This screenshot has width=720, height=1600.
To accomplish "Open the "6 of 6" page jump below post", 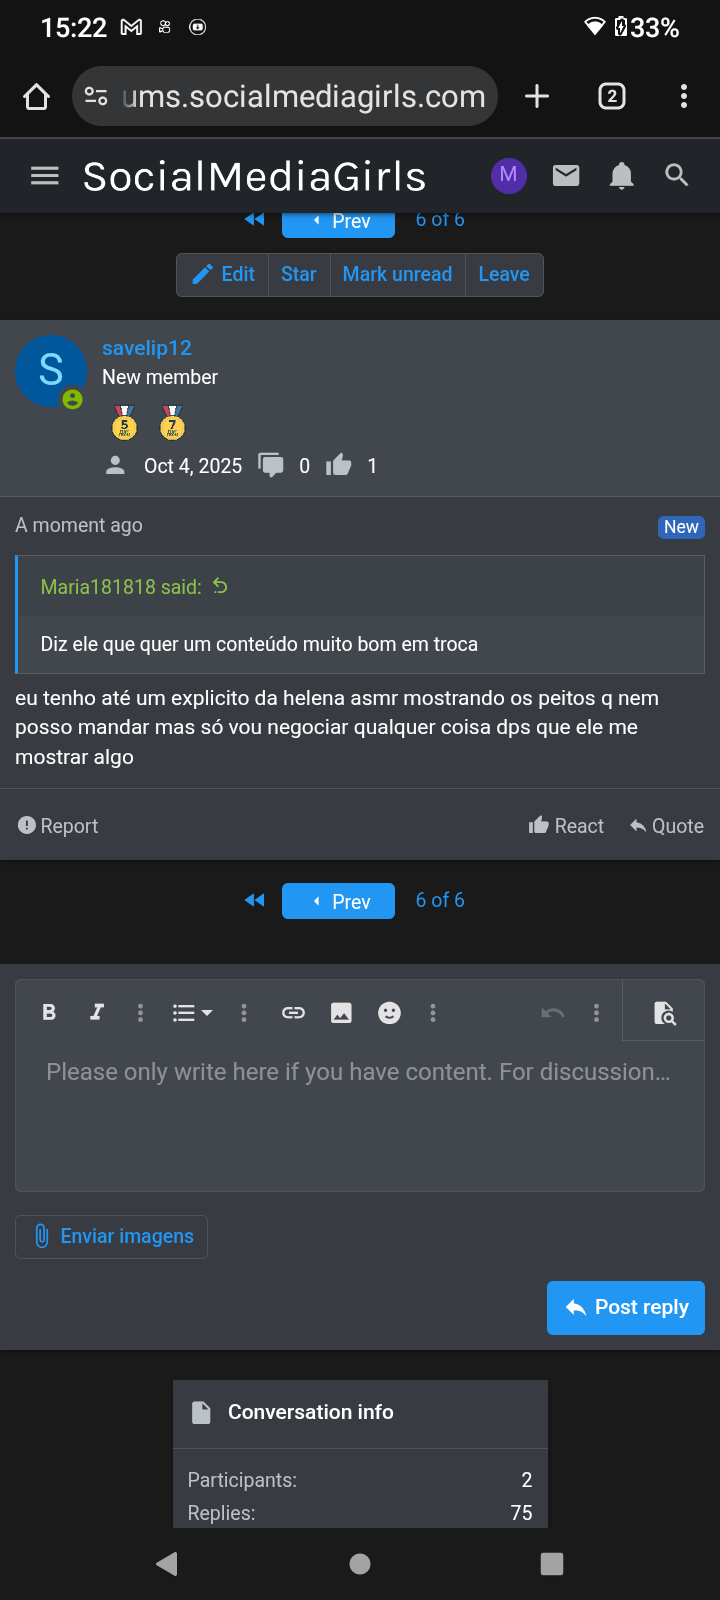I will [440, 900].
